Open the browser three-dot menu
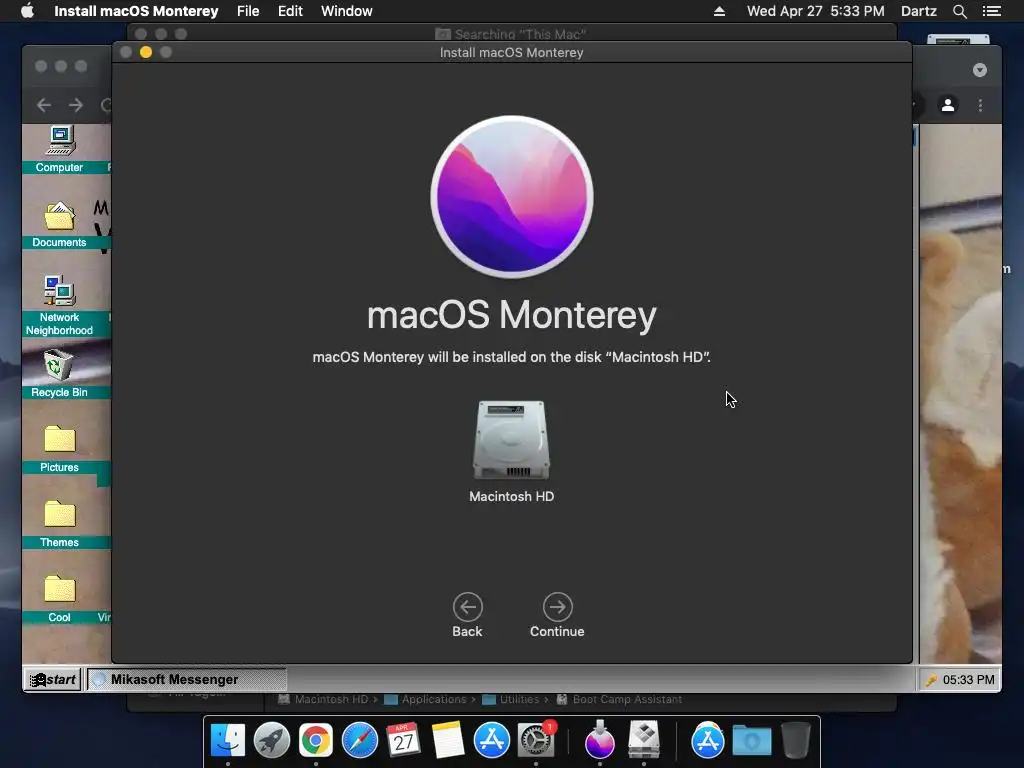Image resolution: width=1024 pixels, height=768 pixels. pos(980,105)
